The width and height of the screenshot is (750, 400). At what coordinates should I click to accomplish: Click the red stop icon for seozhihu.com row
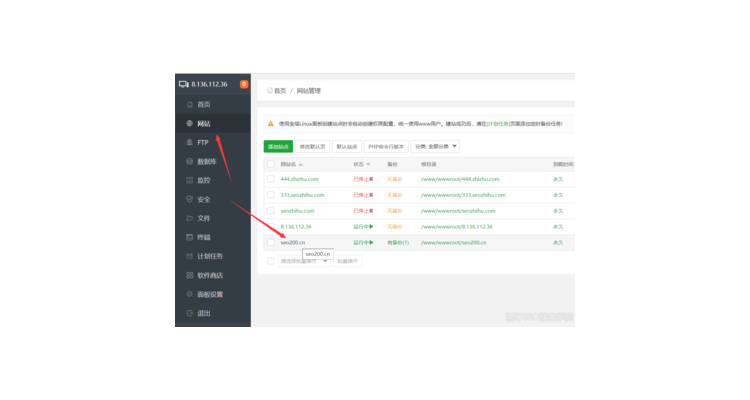click(371, 211)
